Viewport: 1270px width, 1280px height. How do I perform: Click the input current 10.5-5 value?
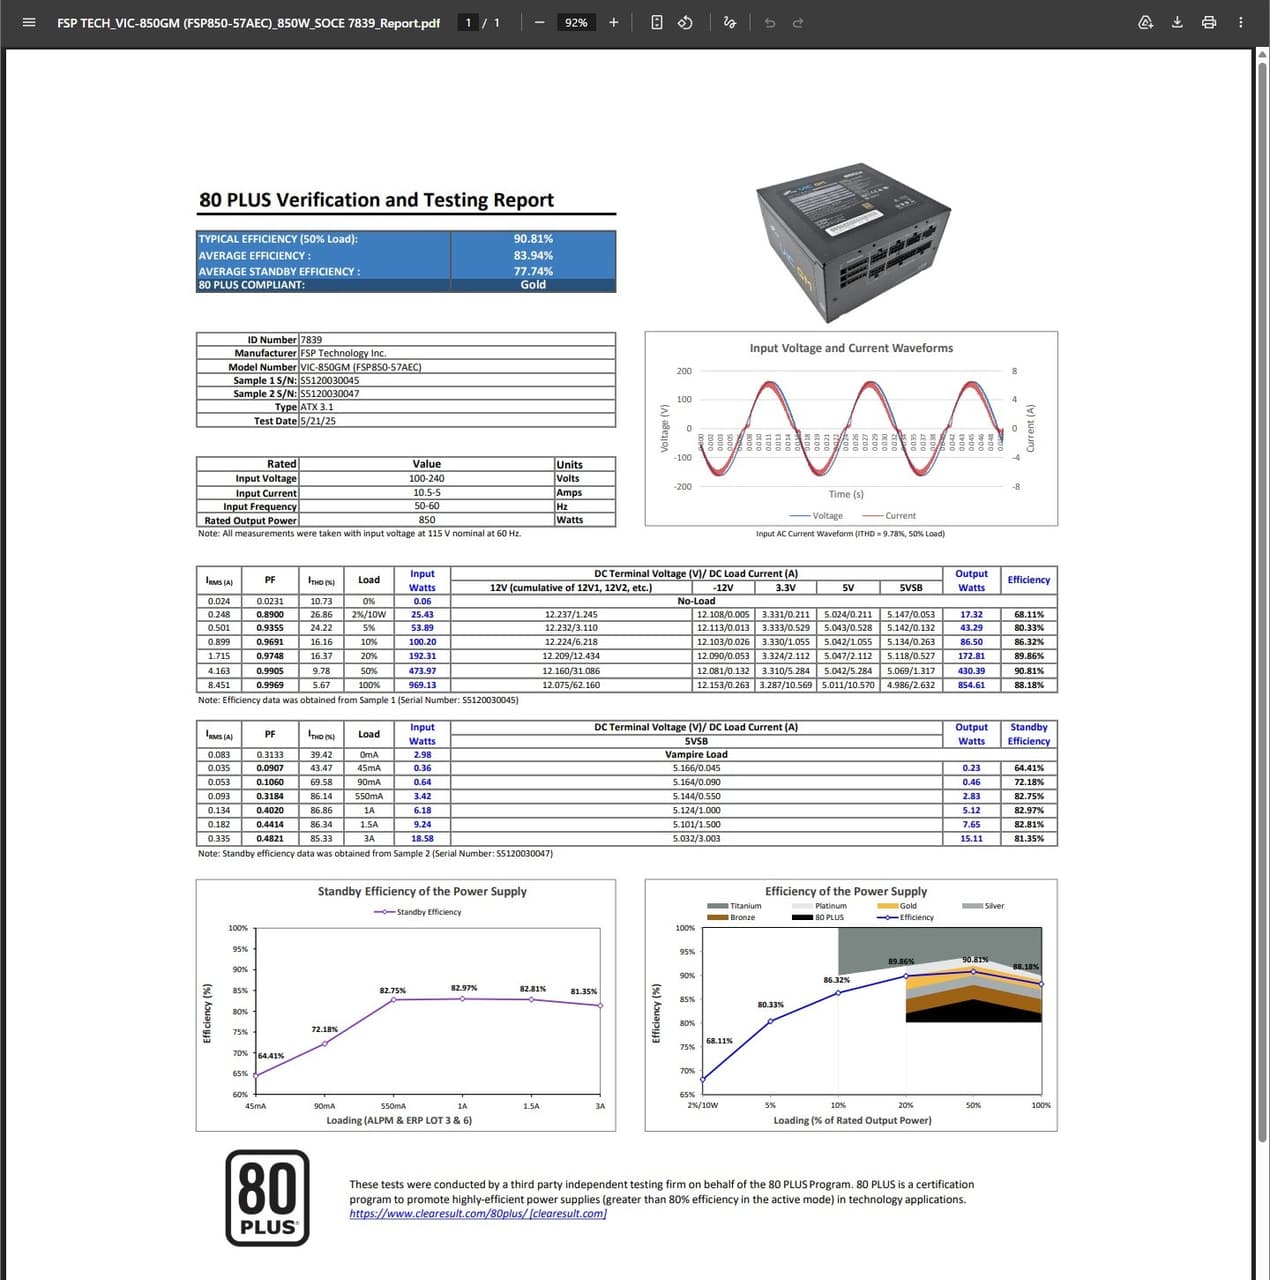pyautogui.click(x=427, y=492)
